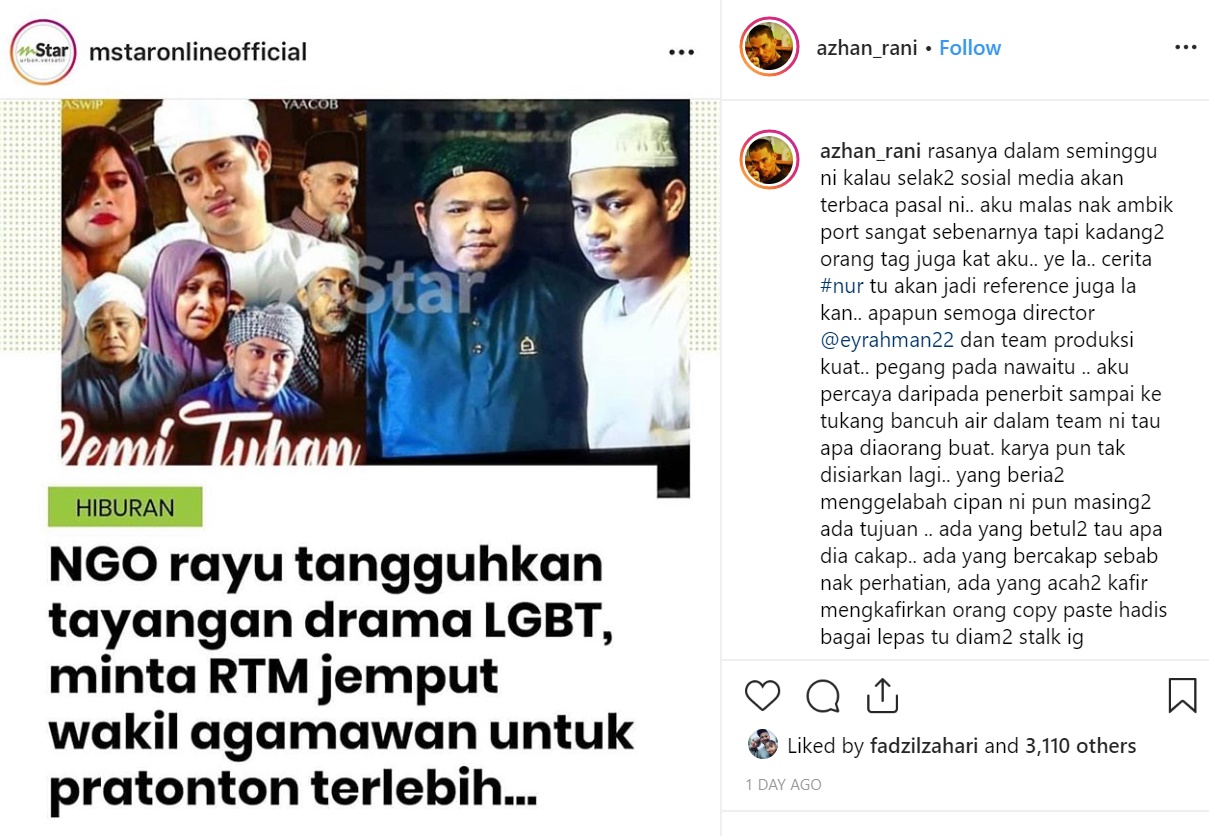Open the azhan_rani username in the header
1209x836 pixels.
click(867, 48)
